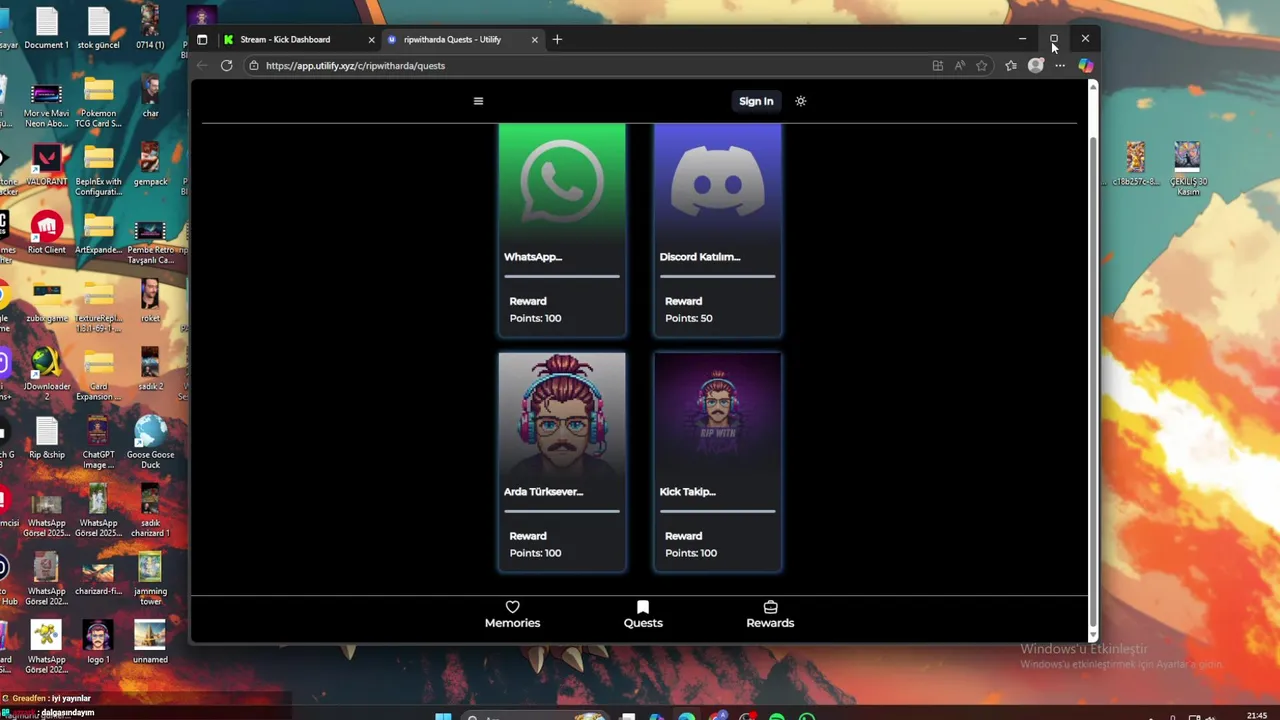Select Document 1 desktop file
Screen dimensions: 1280x720
(46, 29)
